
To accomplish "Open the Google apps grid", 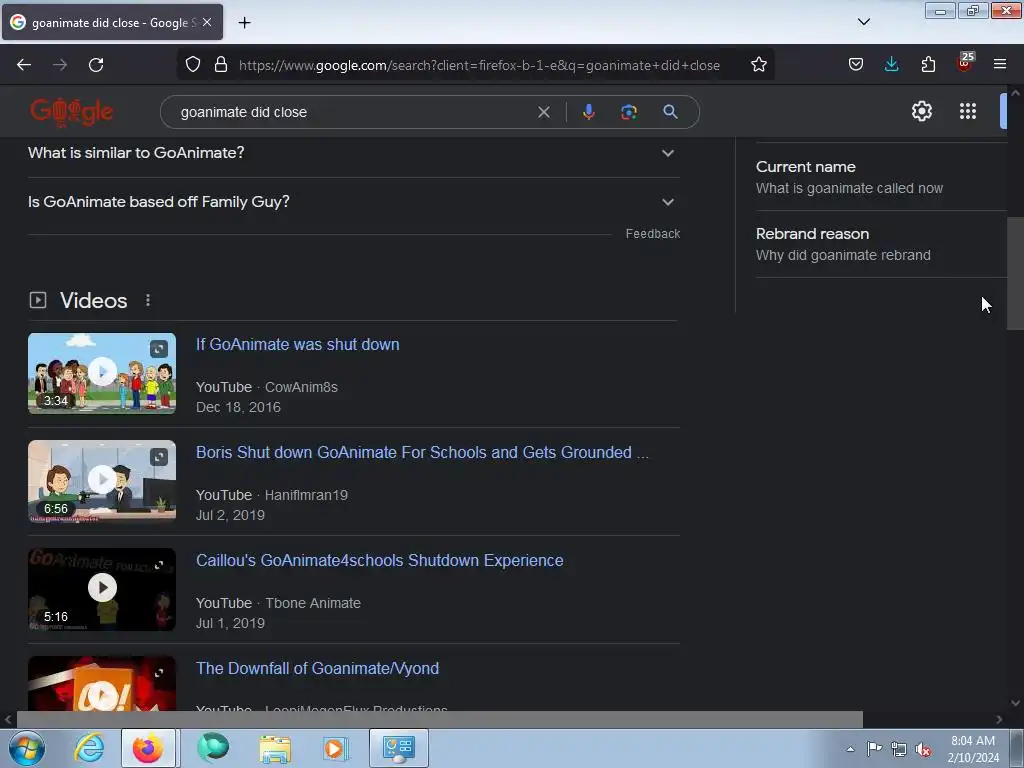I will click(x=968, y=111).
